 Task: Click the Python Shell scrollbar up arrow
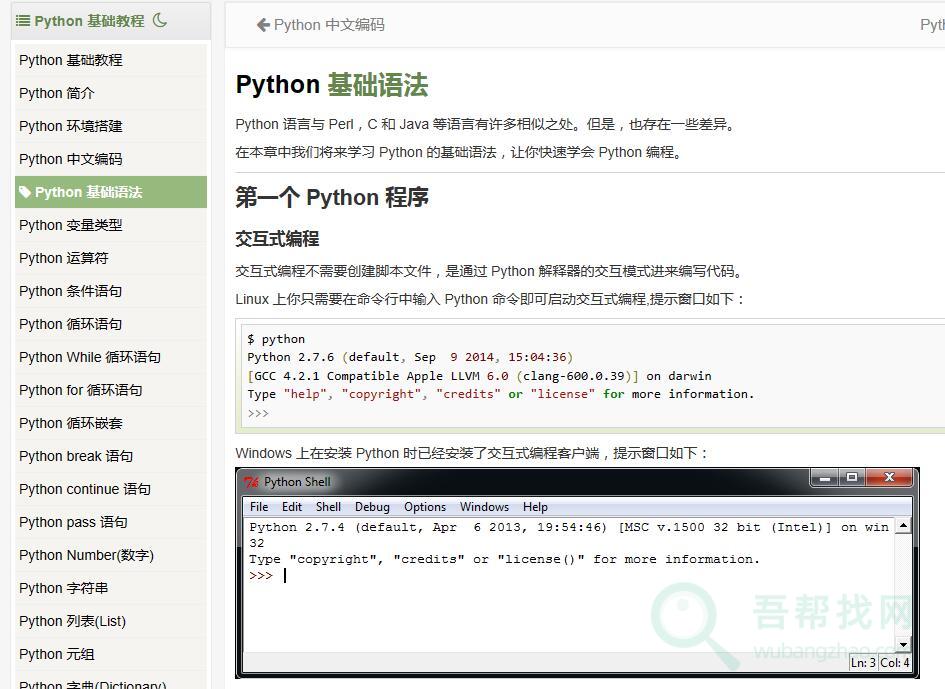pyautogui.click(x=903, y=526)
